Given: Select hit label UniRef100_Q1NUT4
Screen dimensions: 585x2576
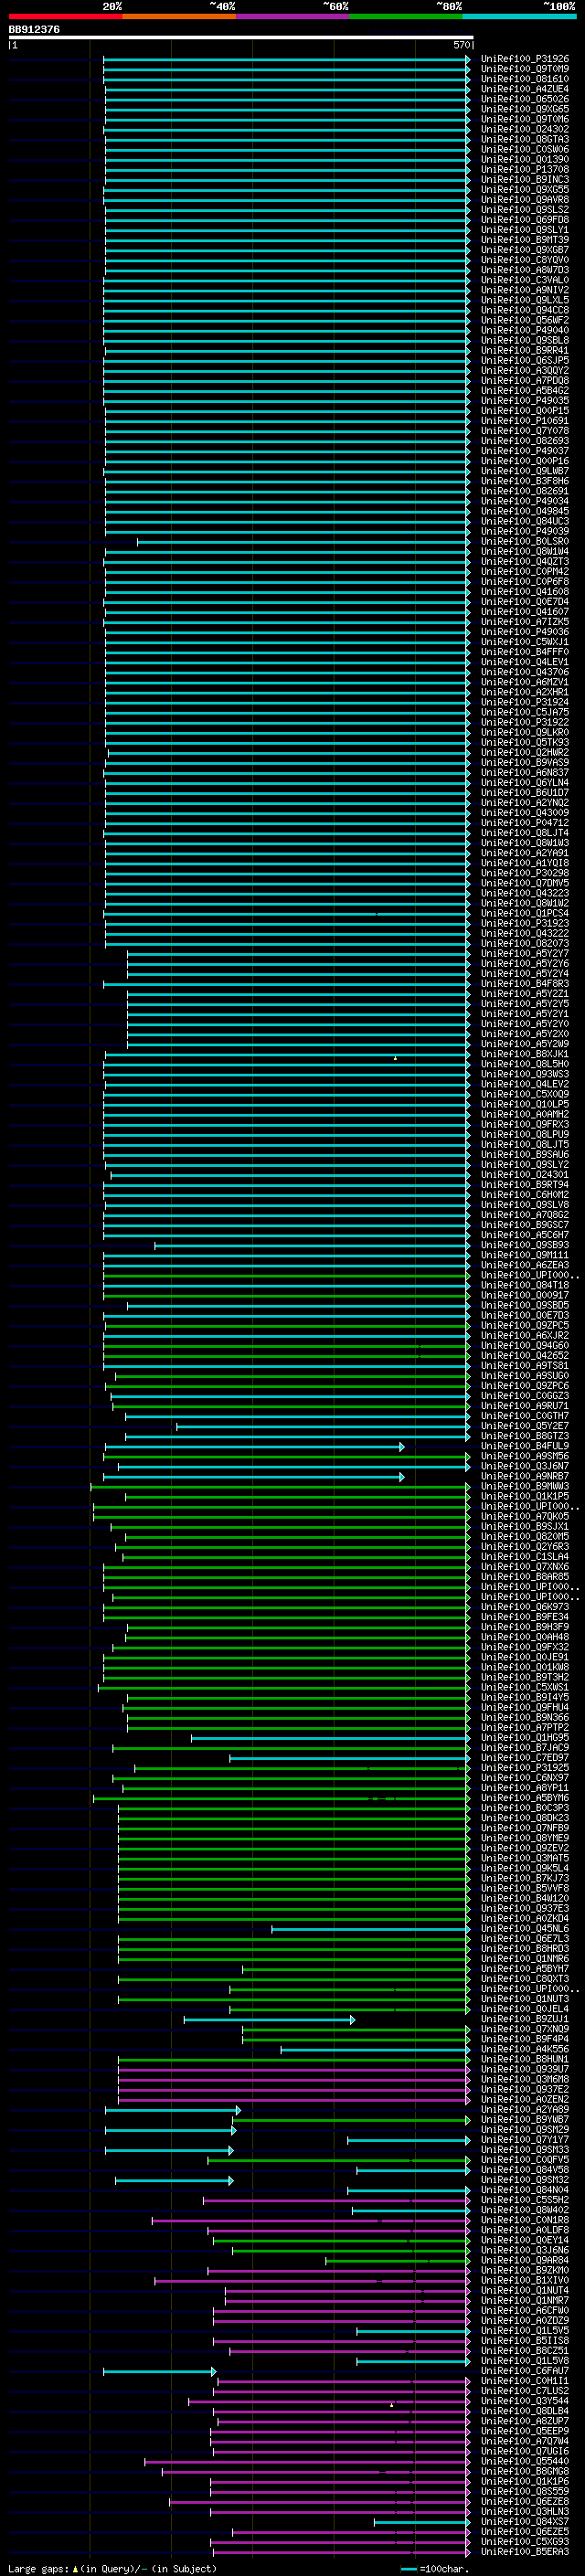Looking at the screenshot, I should click(x=525, y=2290).
